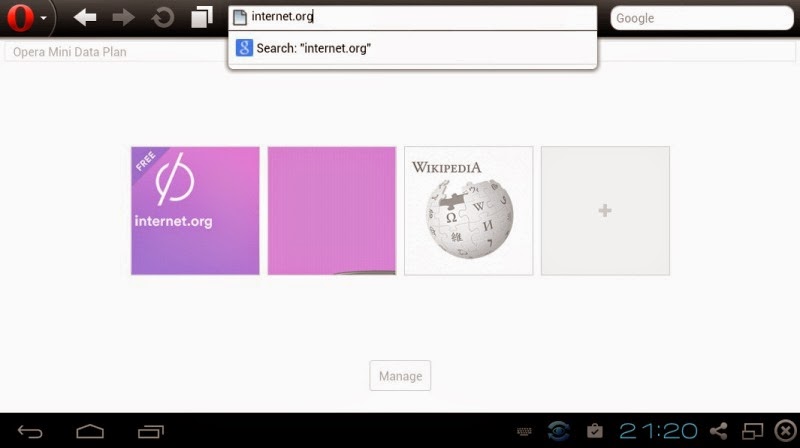Select the Search "internet.org" suggestion
The height and width of the screenshot is (448, 800).
[x=412, y=48]
